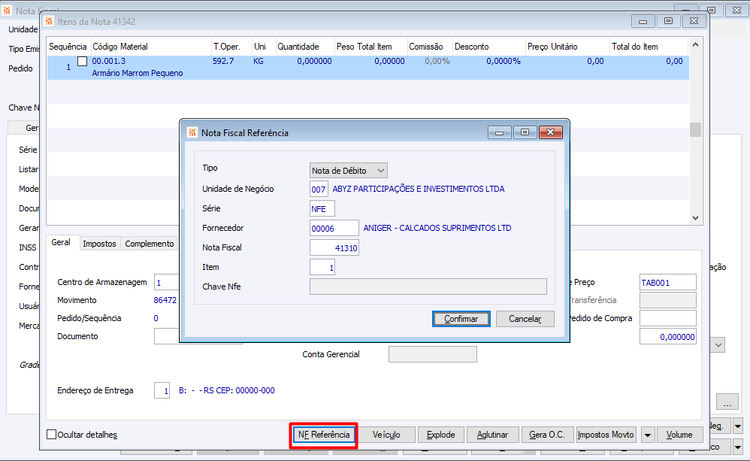Click the Série field containing NFE
This screenshot has width=750, height=461.
[322, 209]
